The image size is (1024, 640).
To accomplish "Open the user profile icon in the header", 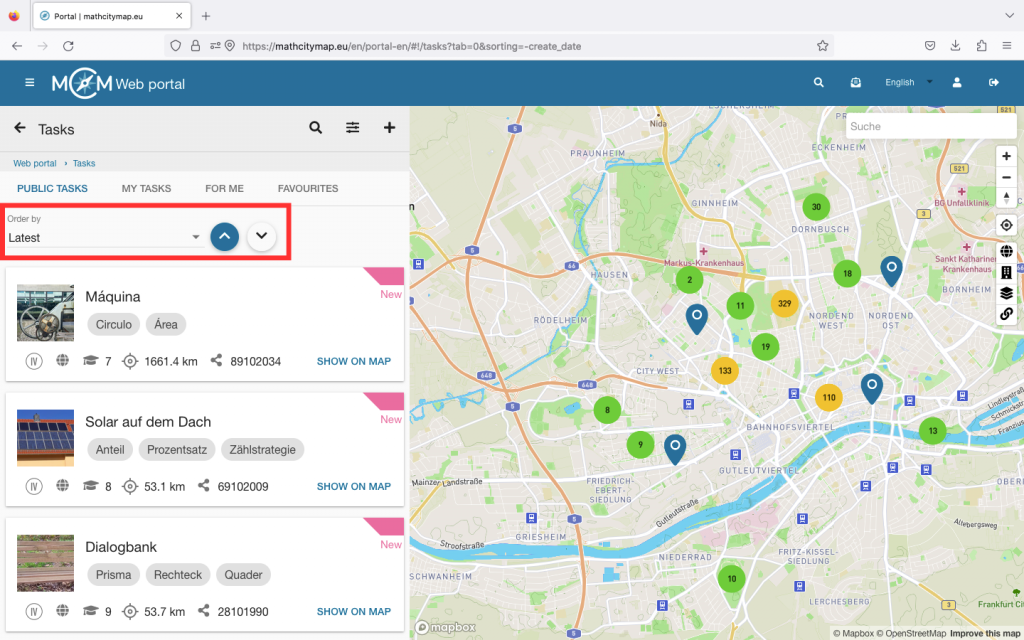I will (957, 83).
